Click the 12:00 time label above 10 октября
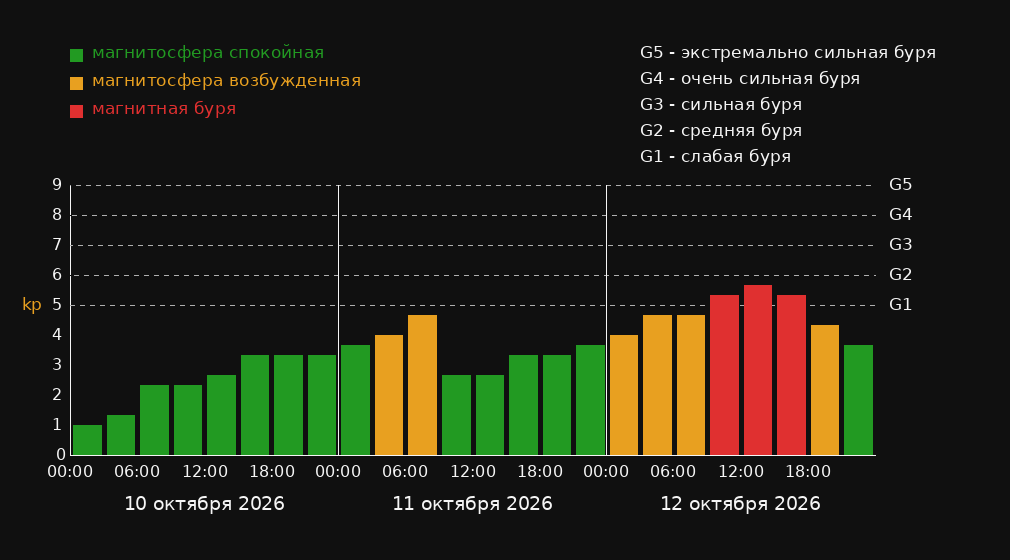 click(x=205, y=472)
